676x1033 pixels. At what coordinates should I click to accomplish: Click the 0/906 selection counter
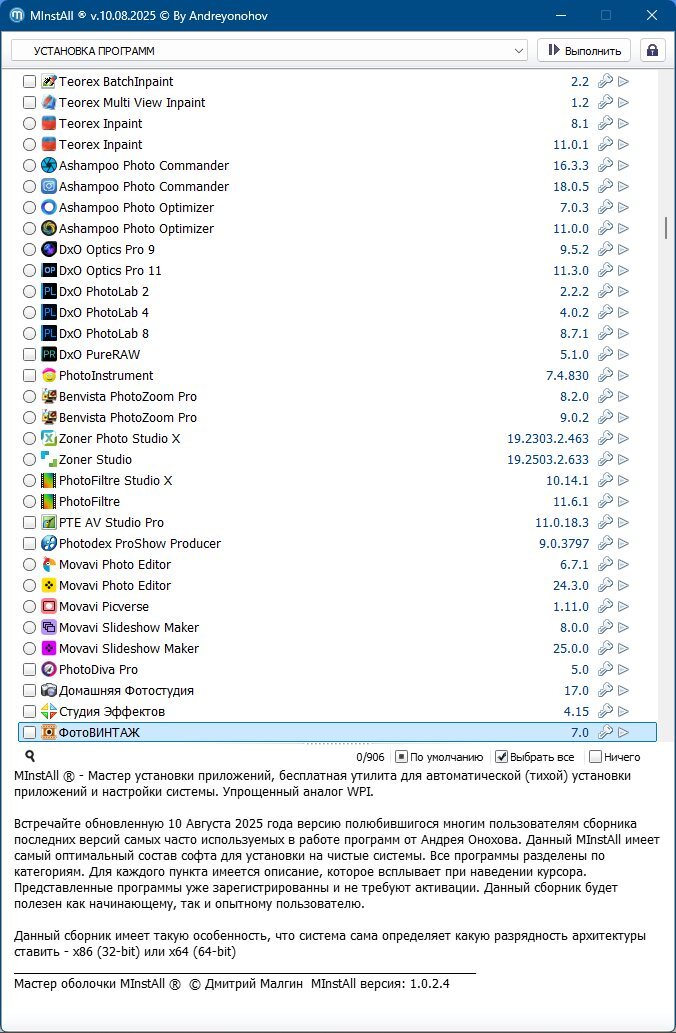(370, 758)
